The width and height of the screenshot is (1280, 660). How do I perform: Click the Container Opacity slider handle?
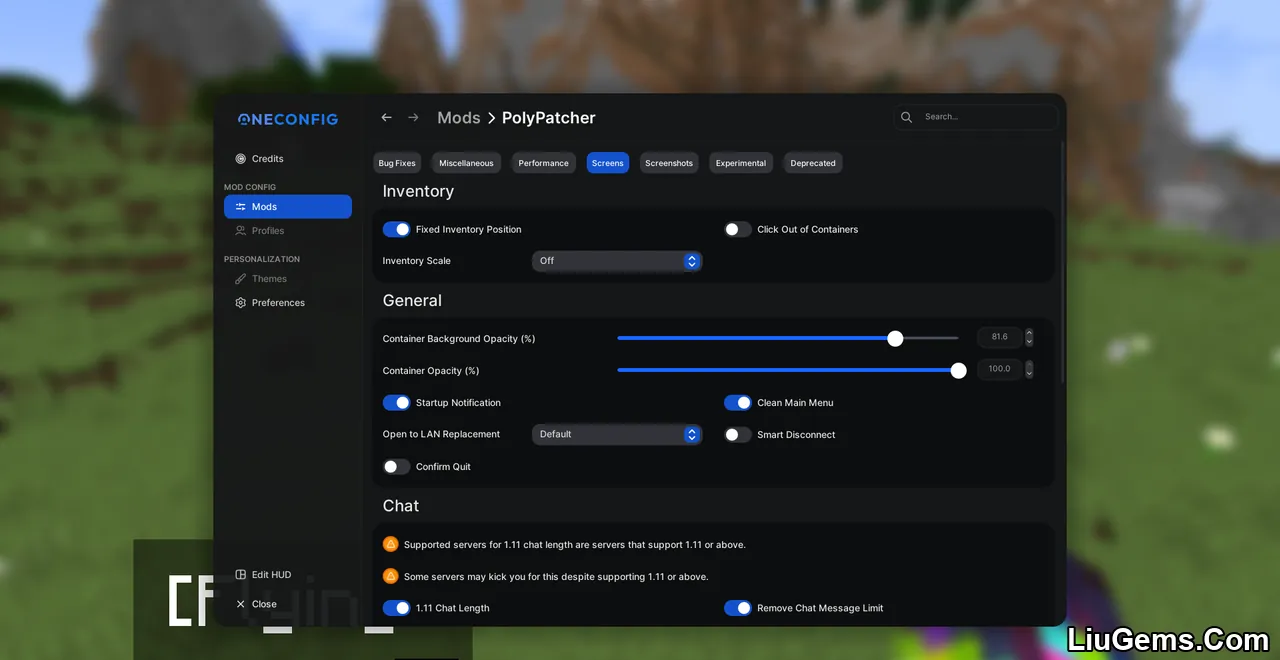tap(958, 371)
